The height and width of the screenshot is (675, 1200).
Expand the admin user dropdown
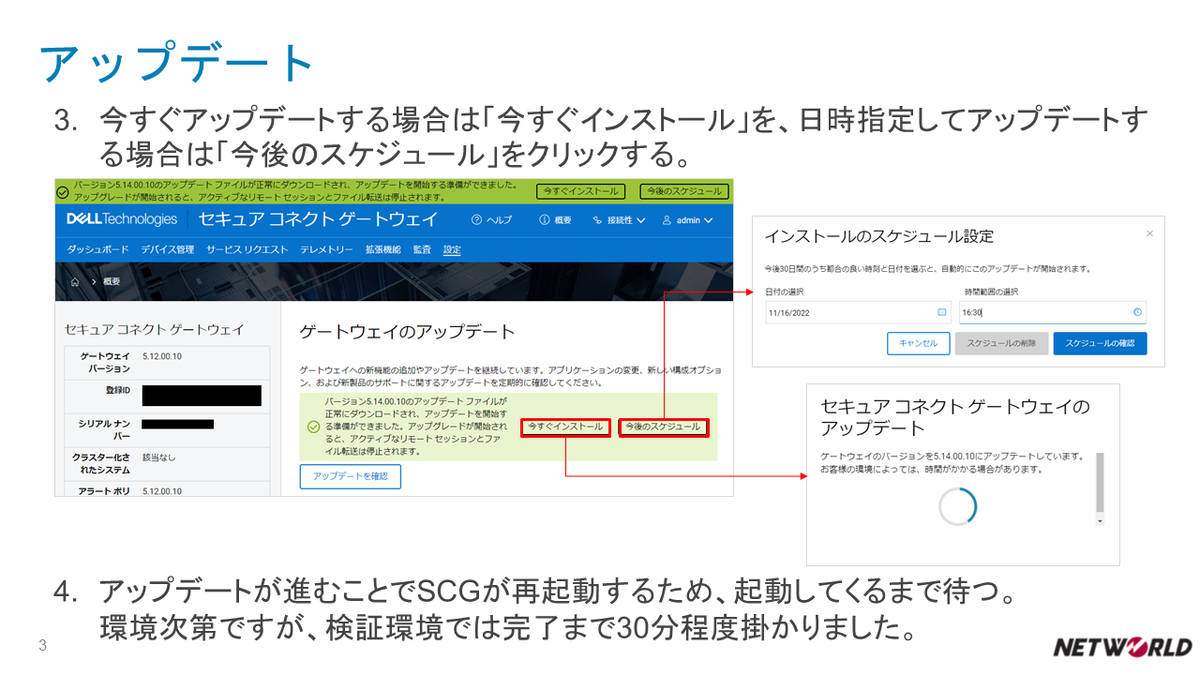688,220
